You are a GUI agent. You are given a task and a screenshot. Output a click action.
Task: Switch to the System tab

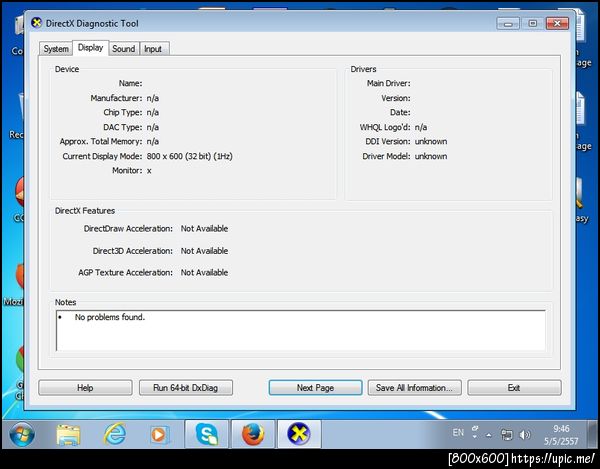pyautogui.click(x=56, y=49)
